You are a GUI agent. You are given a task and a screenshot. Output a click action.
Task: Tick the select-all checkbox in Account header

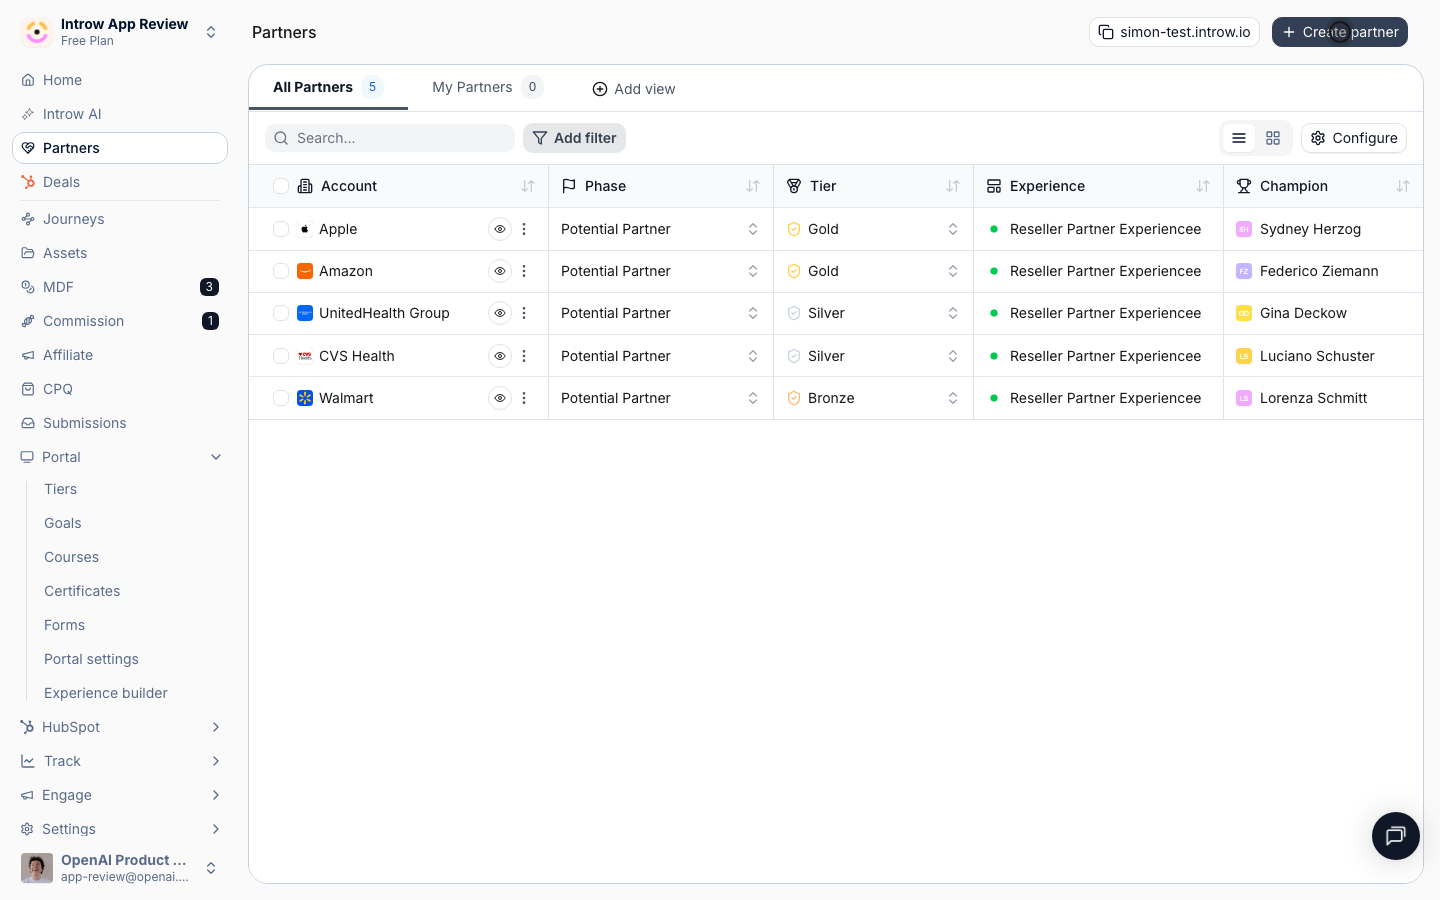[281, 186]
